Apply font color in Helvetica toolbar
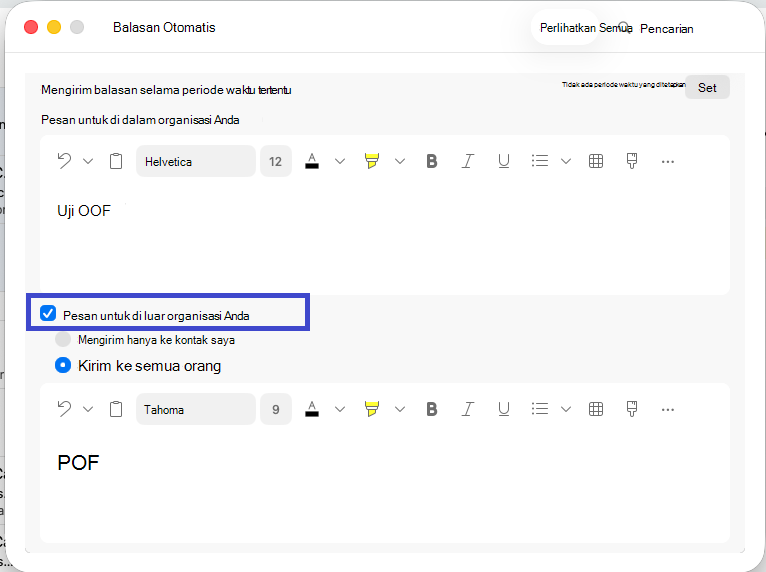 [312, 161]
